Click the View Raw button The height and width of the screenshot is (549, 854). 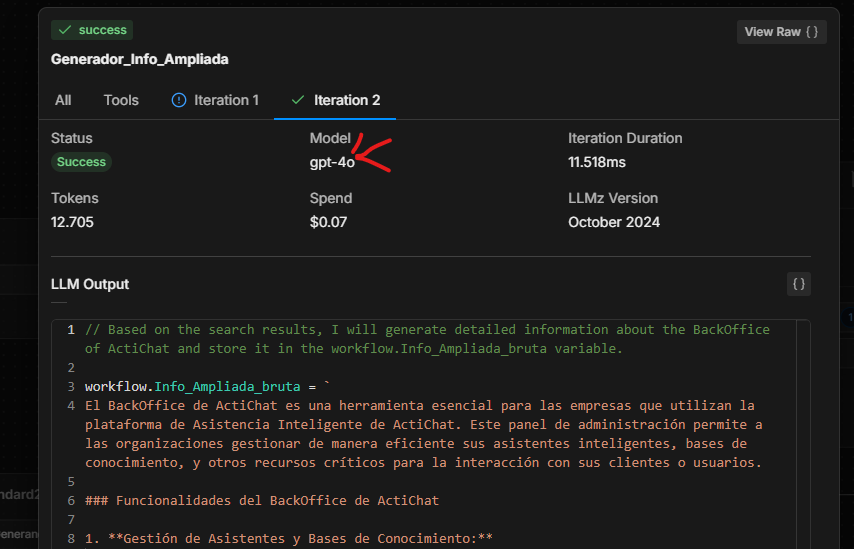point(782,32)
